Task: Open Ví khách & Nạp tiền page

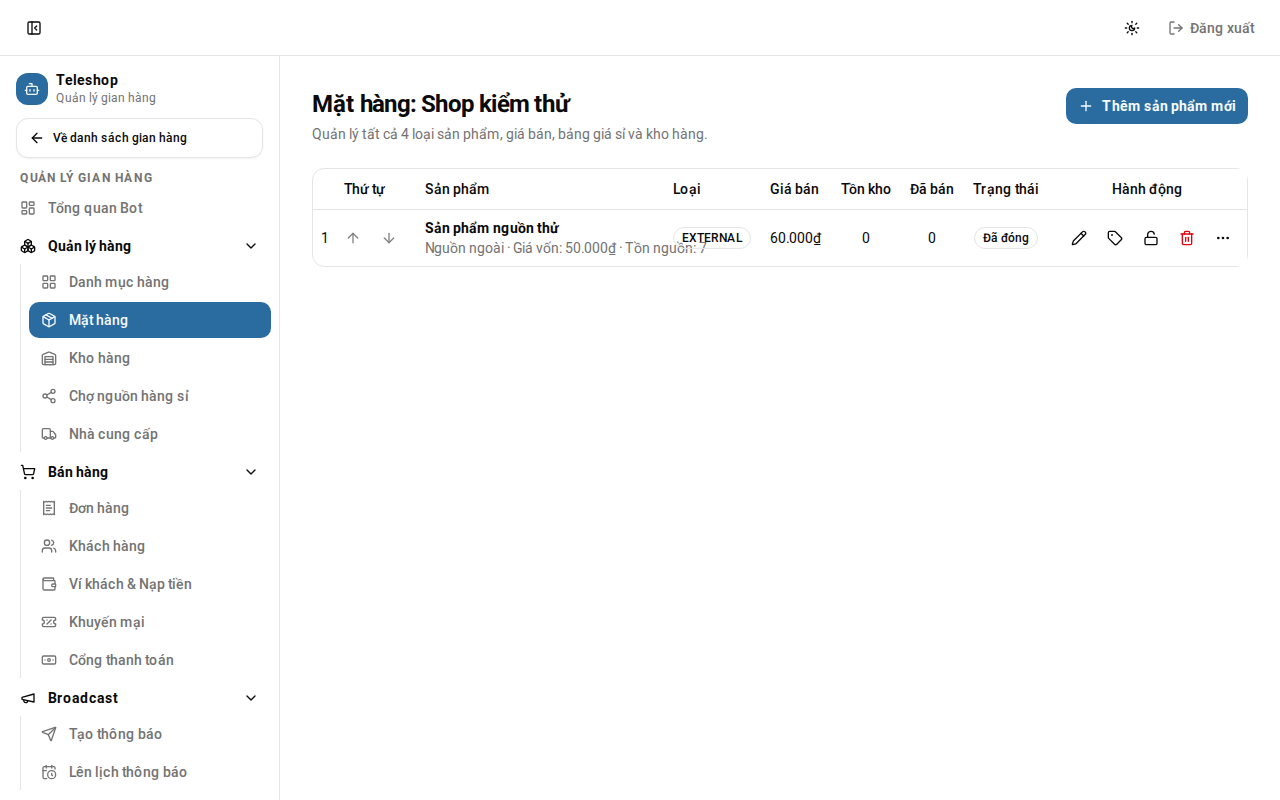Action: pyautogui.click(x=150, y=584)
